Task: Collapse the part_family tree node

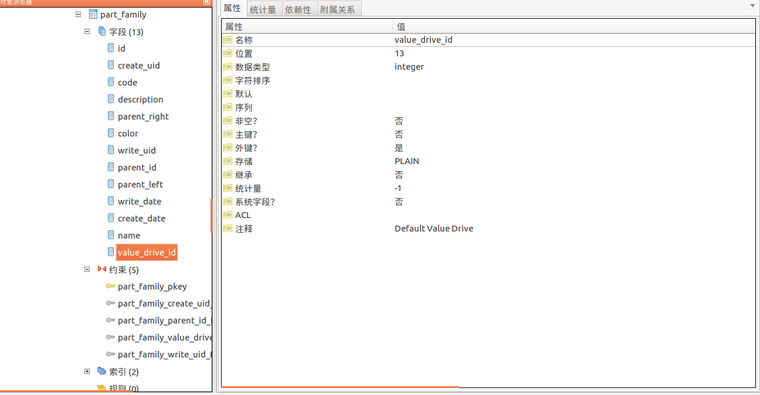Action: pos(78,15)
